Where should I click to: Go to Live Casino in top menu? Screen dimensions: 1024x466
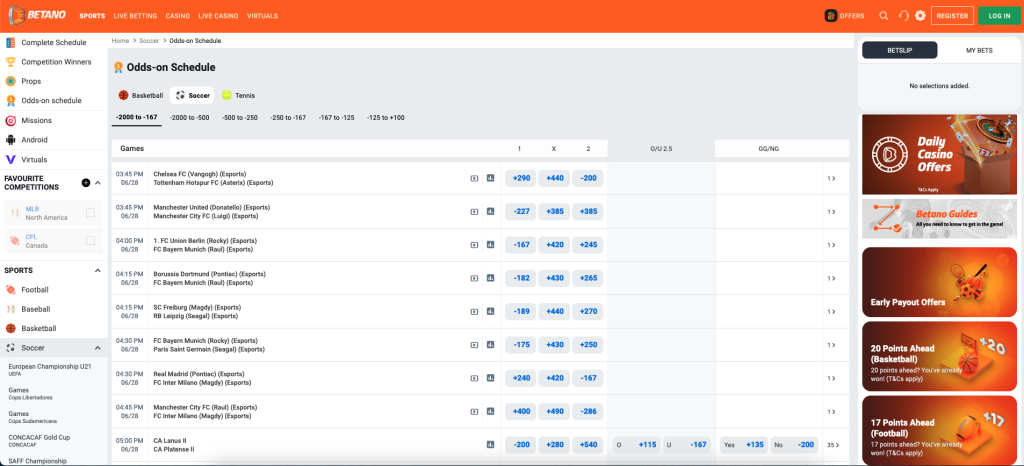(218, 16)
